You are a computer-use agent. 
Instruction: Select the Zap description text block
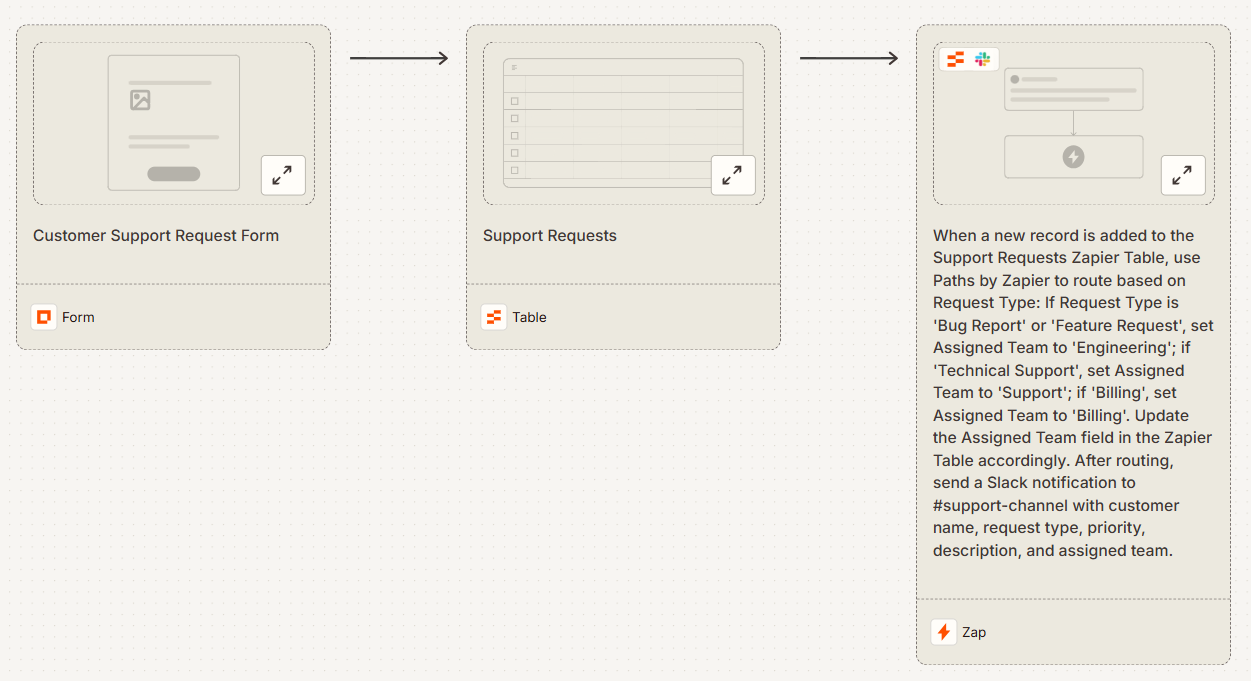[x=1072, y=392]
